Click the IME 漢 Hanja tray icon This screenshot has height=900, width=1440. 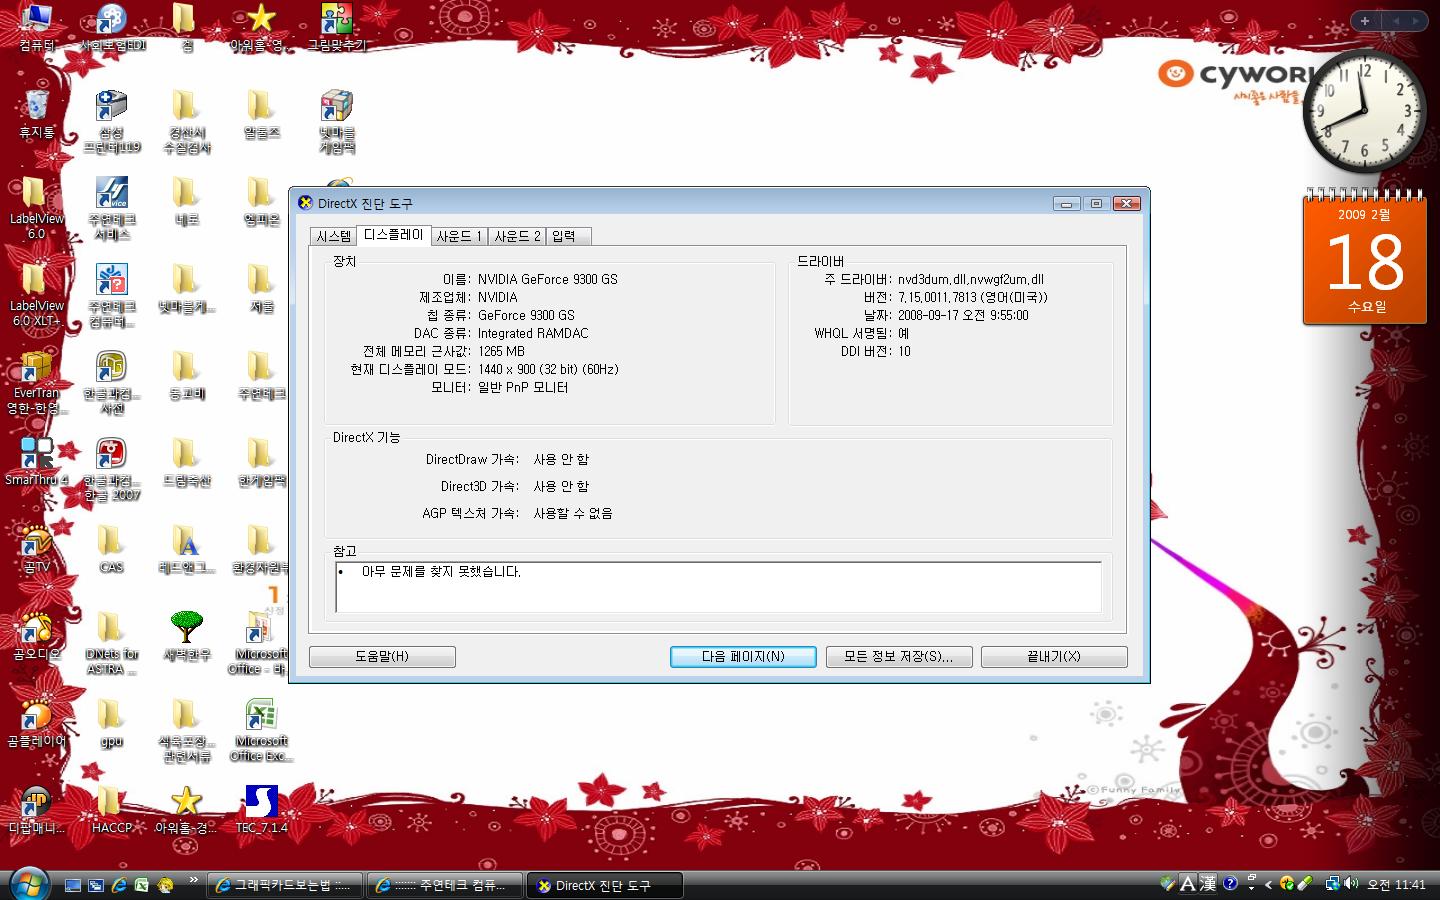(x=1209, y=884)
